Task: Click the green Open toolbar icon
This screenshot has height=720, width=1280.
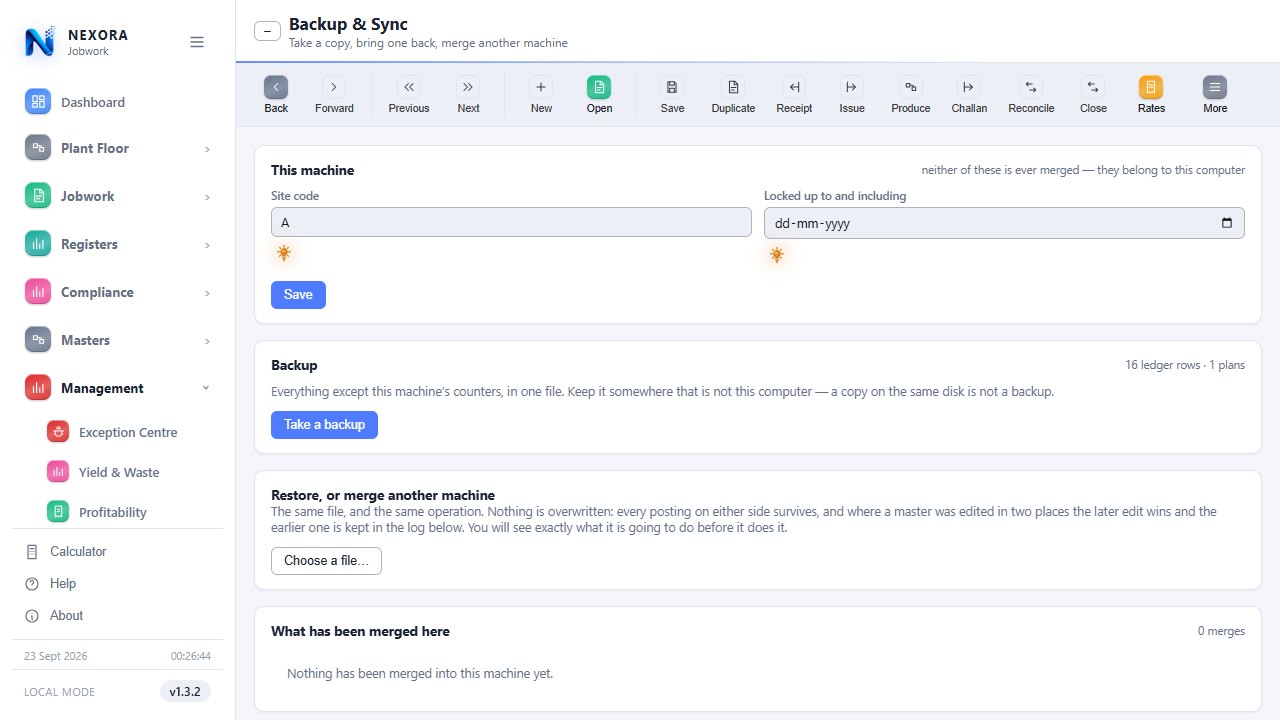Action: [599, 87]
